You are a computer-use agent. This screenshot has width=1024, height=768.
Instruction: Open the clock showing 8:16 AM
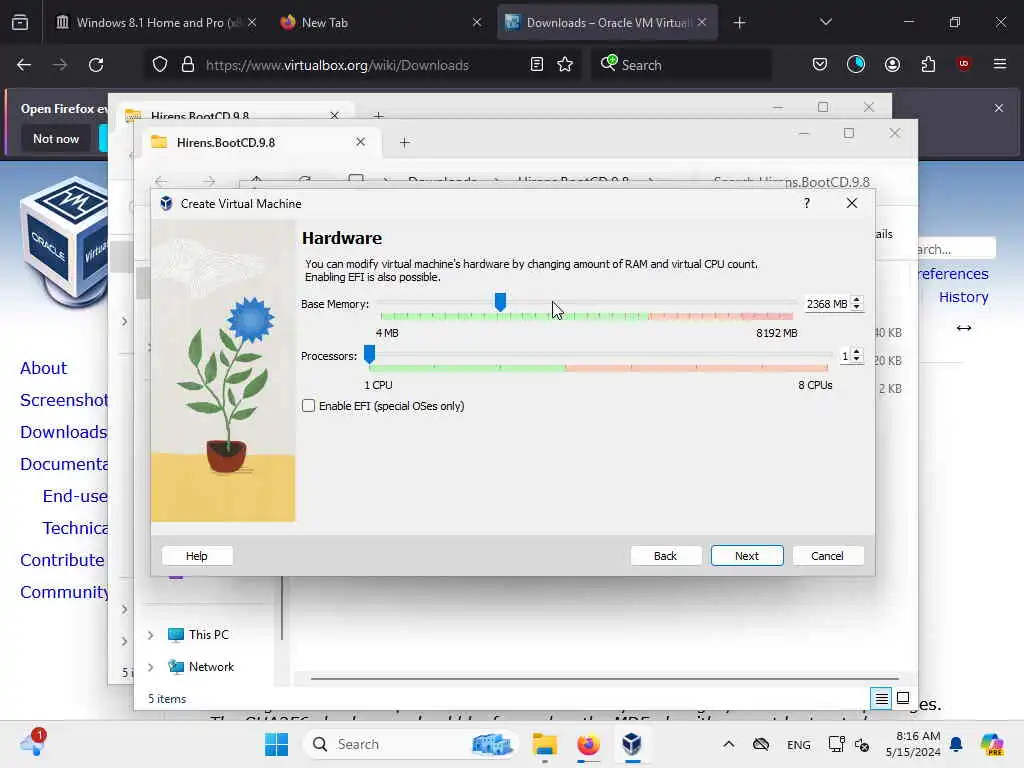pos(913,744)
